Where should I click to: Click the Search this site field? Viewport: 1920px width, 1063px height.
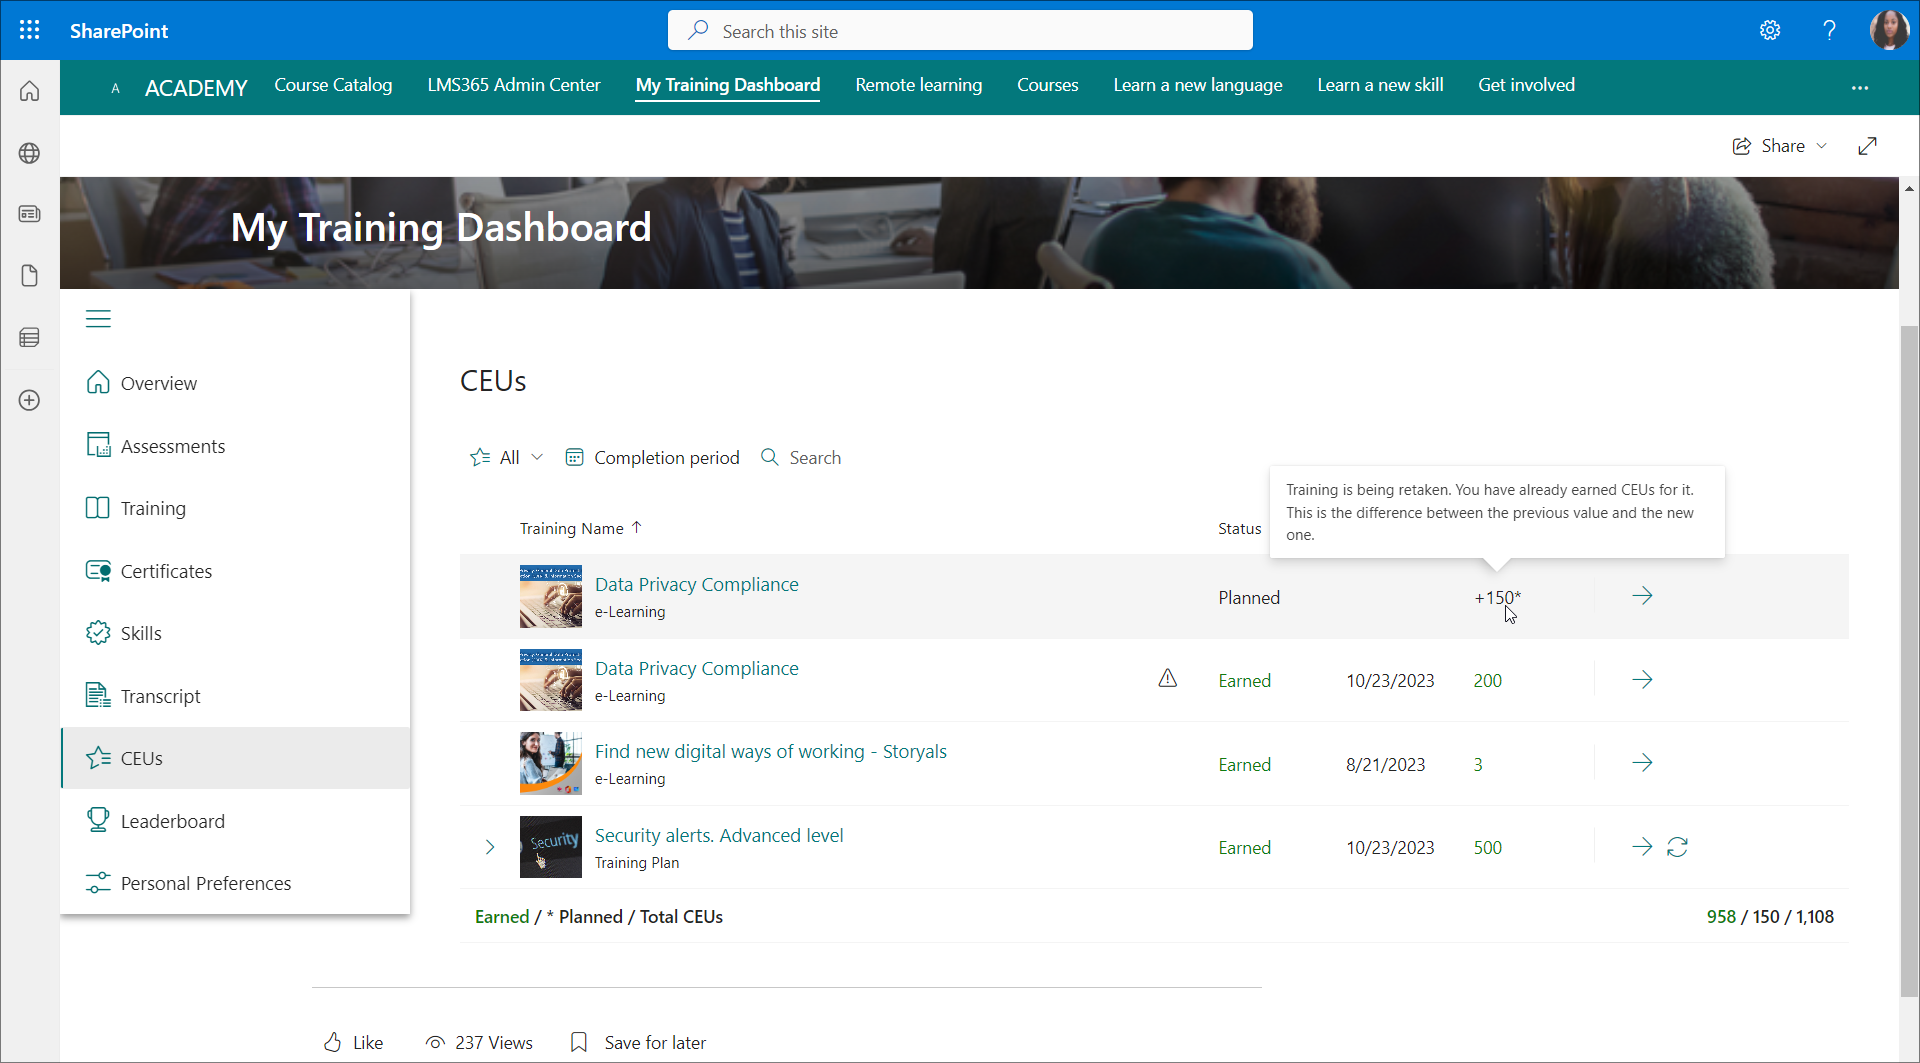coord(960,31)
